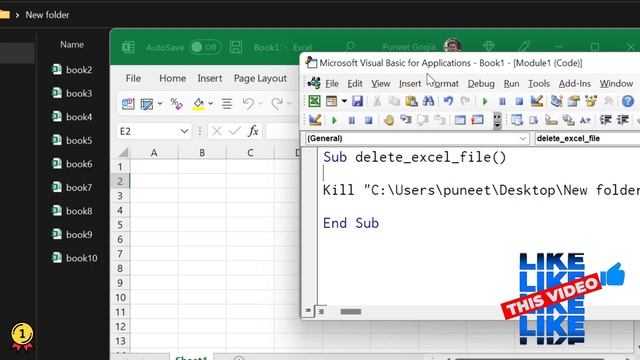Open the Excel Insert ribbon tab

(x=209, y=78)
